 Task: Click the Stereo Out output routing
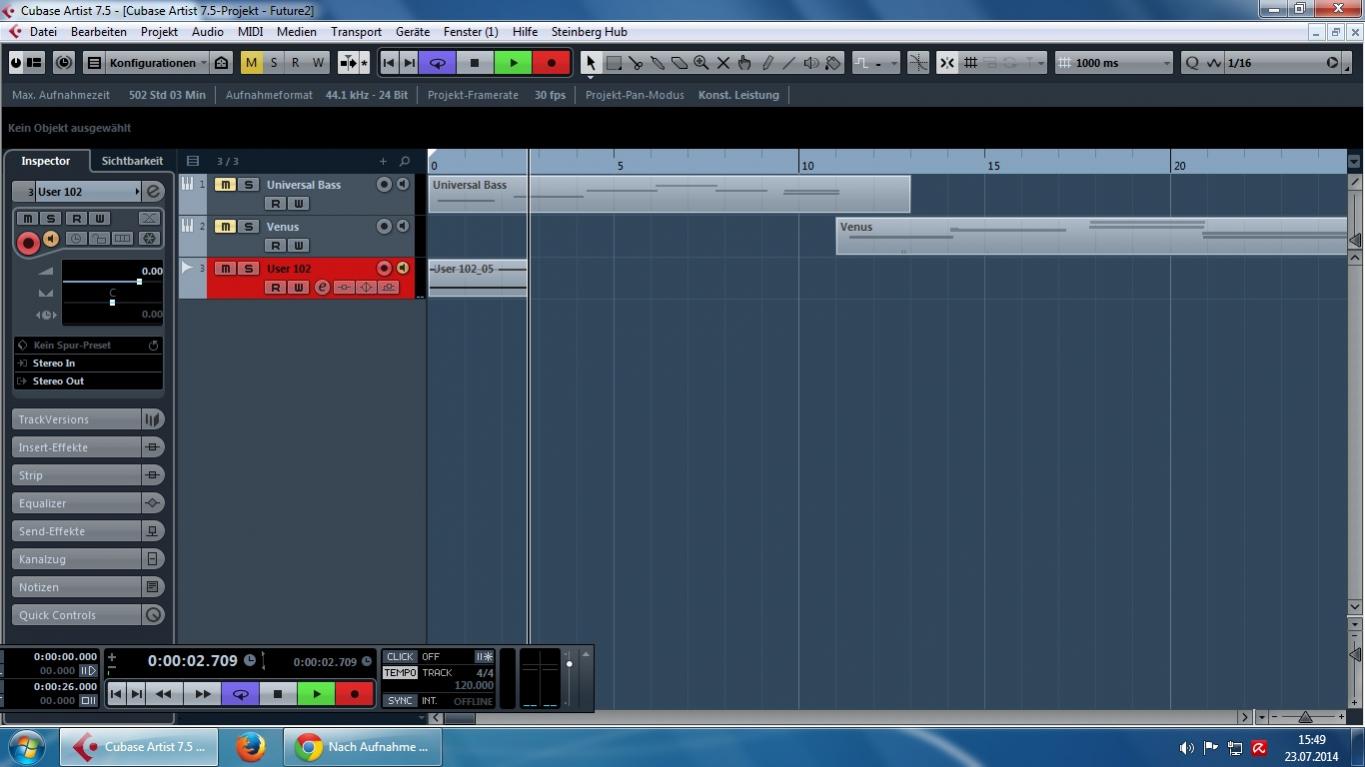pyautogui.click(x=88, y=381)
